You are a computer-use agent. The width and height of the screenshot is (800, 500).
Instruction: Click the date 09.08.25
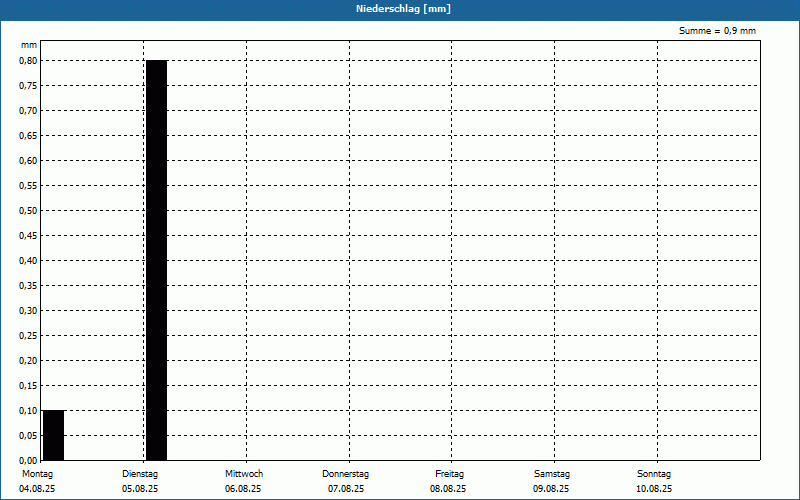pyautogui.click(x=551, y=489)
